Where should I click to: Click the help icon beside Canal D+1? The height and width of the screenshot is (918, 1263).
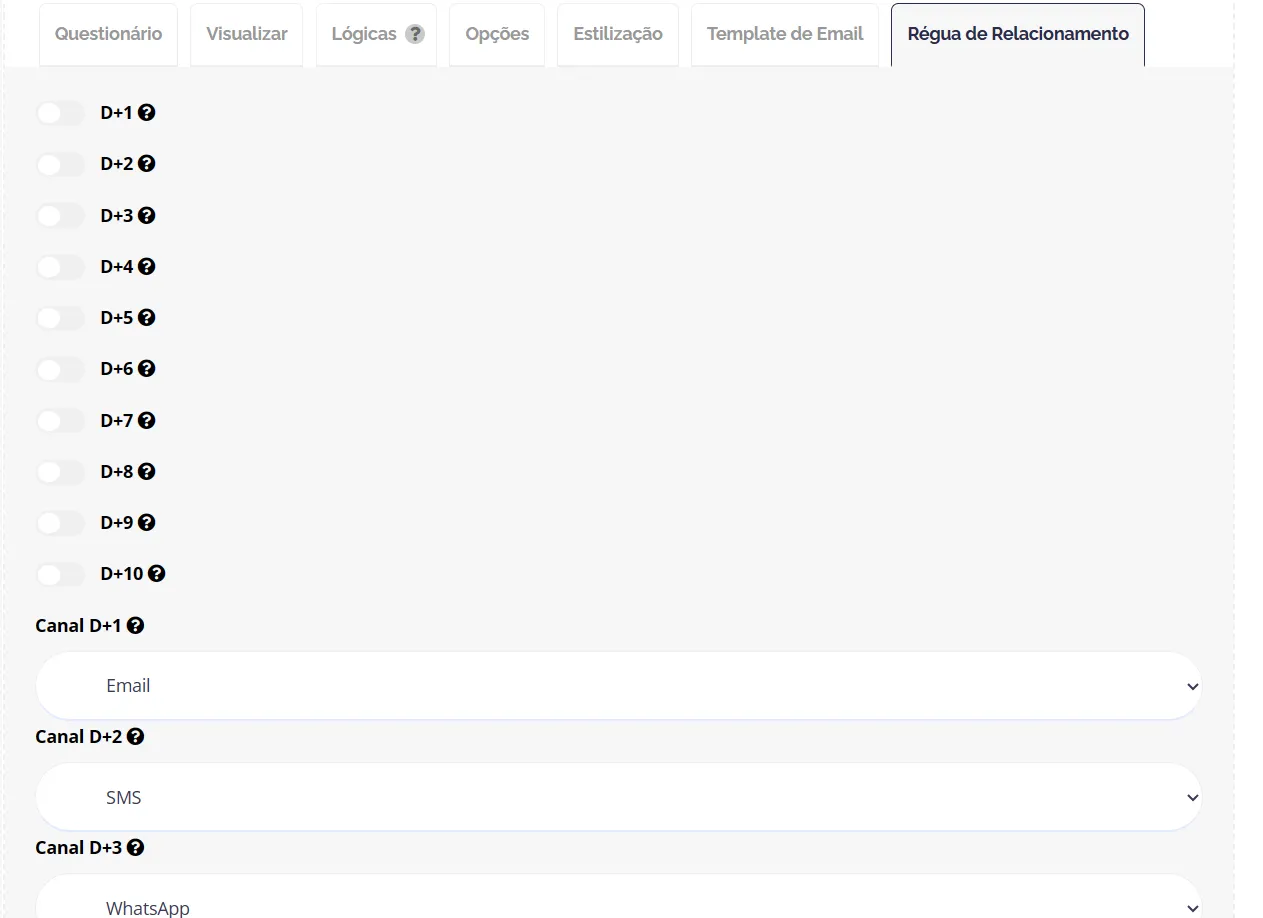pyautogui.click(x=135, y=625)
